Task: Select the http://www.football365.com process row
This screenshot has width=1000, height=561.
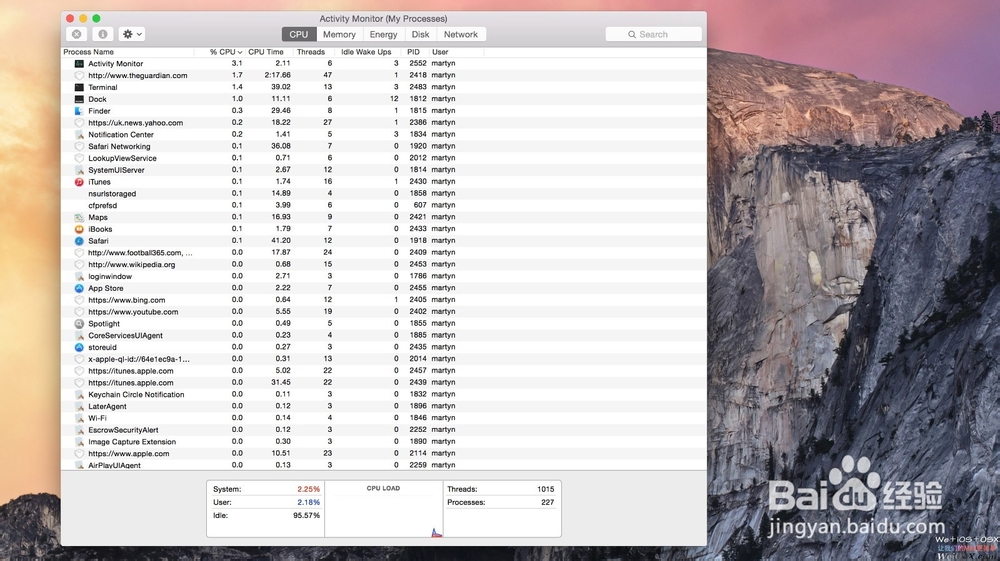Action: pyautogui.click(x=384, y=252)
